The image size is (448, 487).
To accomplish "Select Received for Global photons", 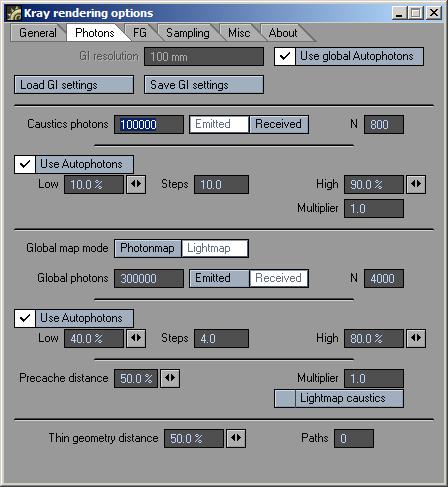I will tap(279, 278).
